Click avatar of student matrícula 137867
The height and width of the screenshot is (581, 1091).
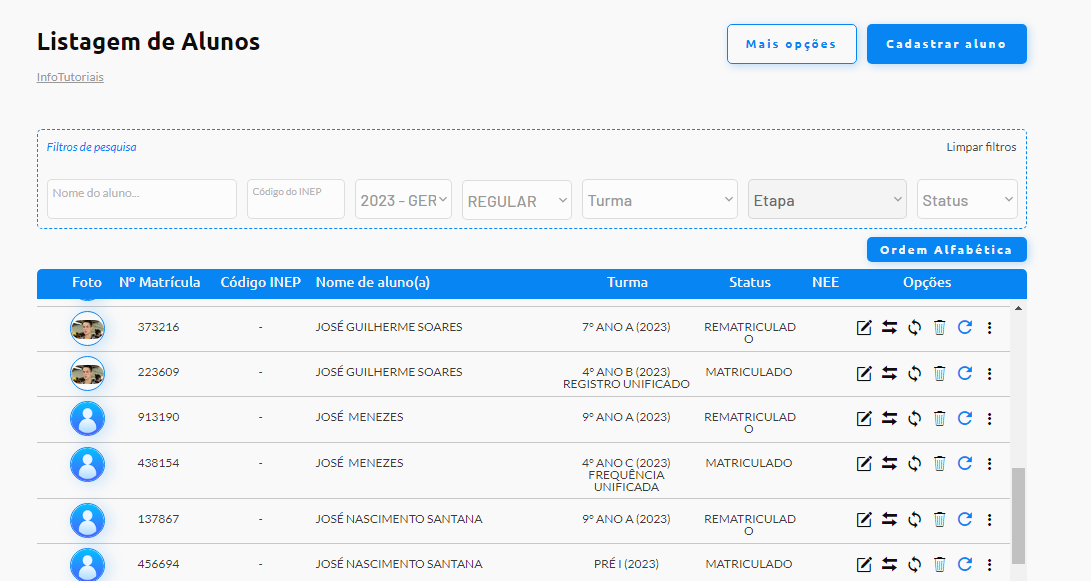coord(88,520)
